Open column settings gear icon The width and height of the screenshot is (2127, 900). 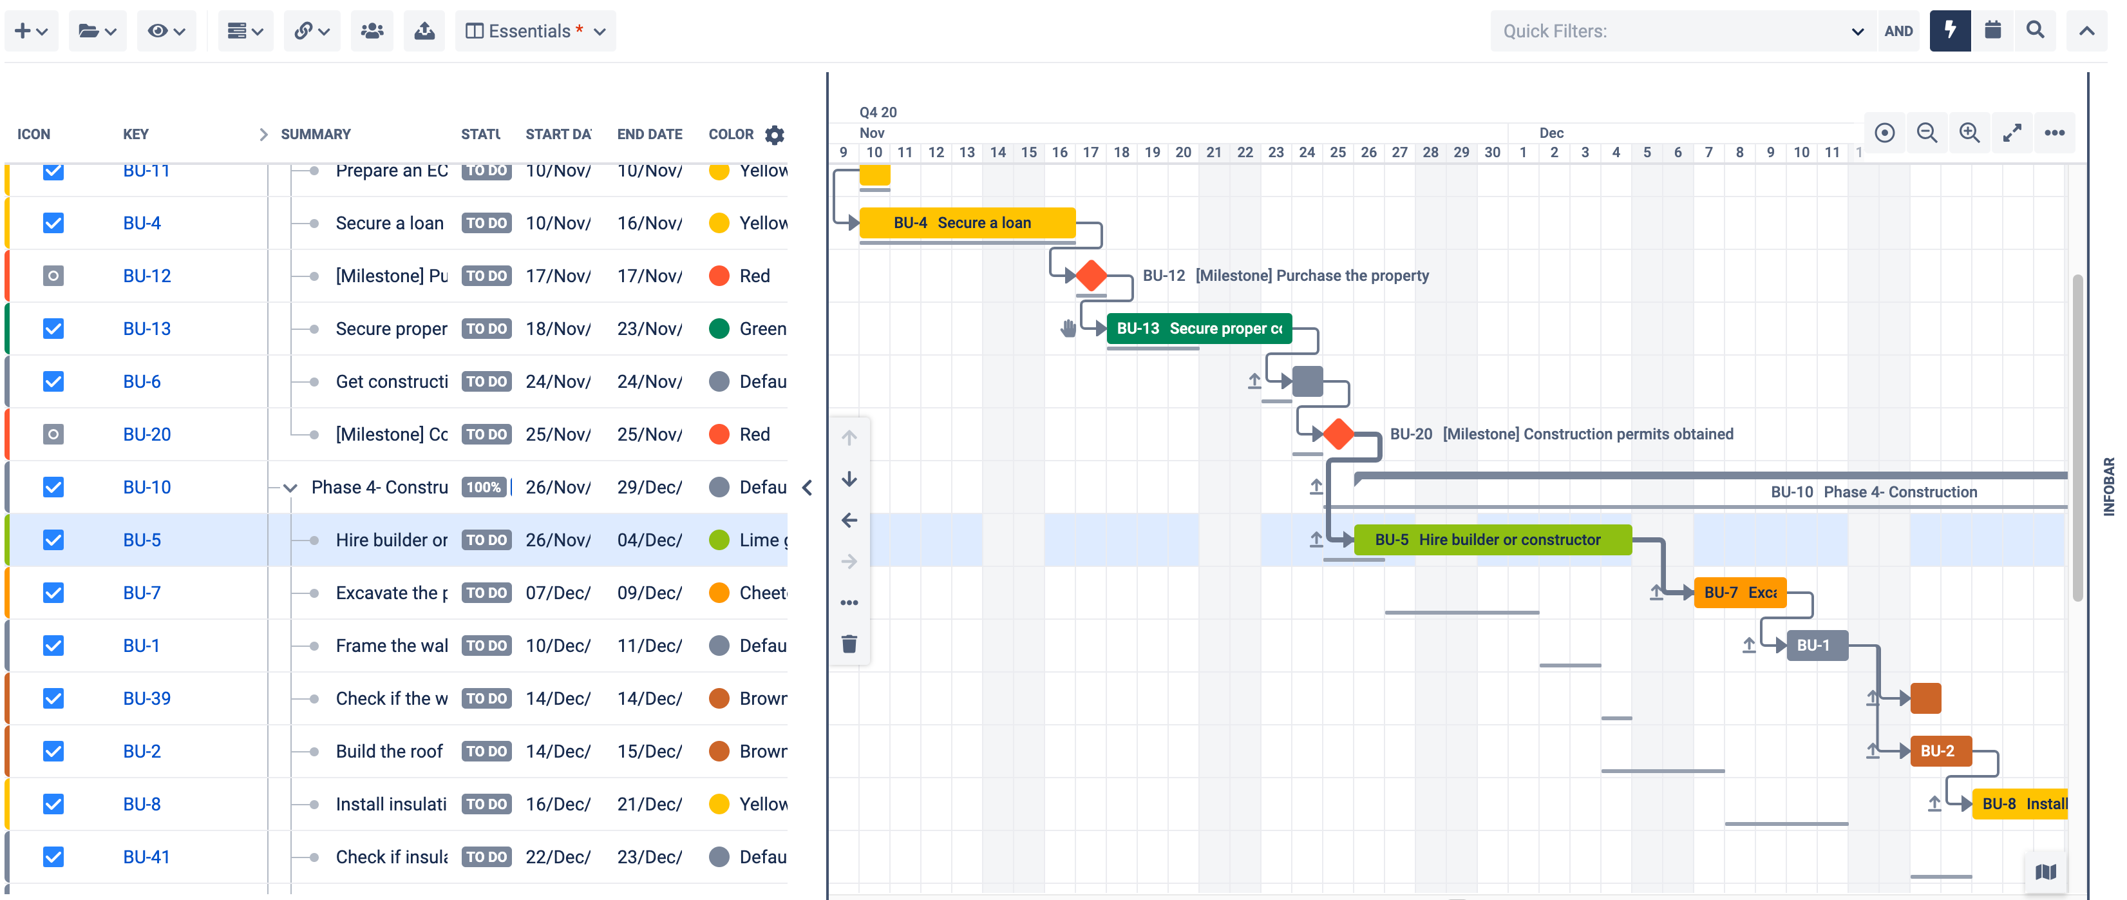(x=775, y=135)
